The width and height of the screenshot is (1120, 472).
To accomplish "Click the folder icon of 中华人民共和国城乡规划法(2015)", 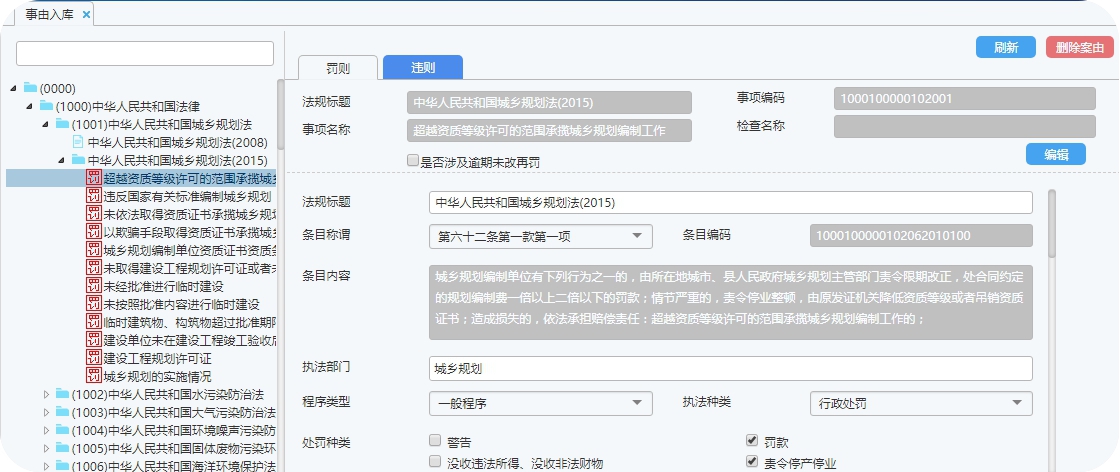I will (78, 160).
